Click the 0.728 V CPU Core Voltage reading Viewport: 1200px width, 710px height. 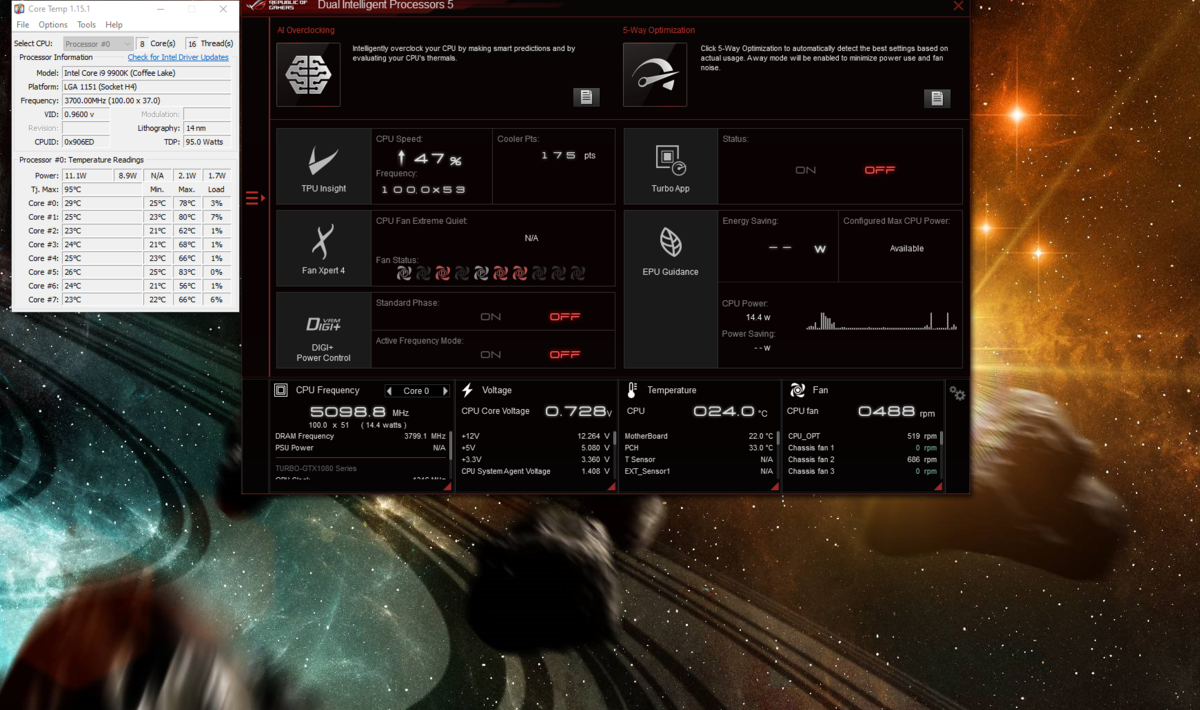pos(578,412)
